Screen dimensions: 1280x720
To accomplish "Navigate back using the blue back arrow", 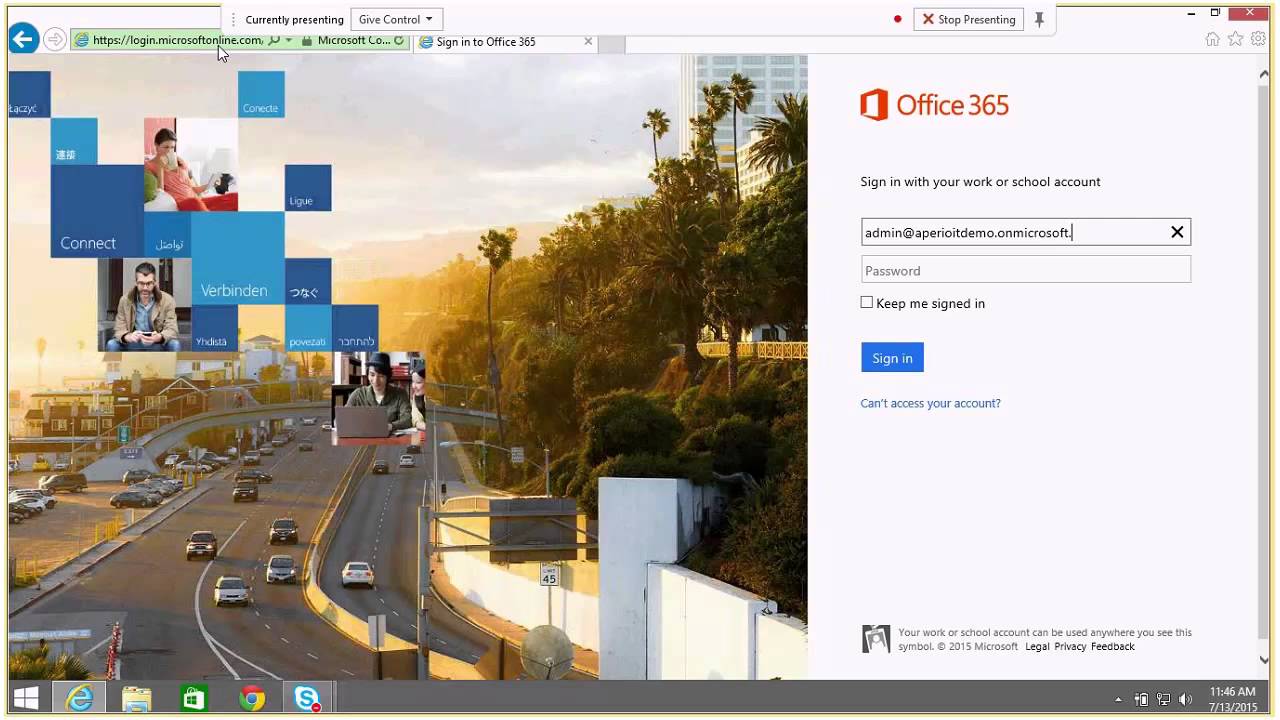I will [22, 39].
